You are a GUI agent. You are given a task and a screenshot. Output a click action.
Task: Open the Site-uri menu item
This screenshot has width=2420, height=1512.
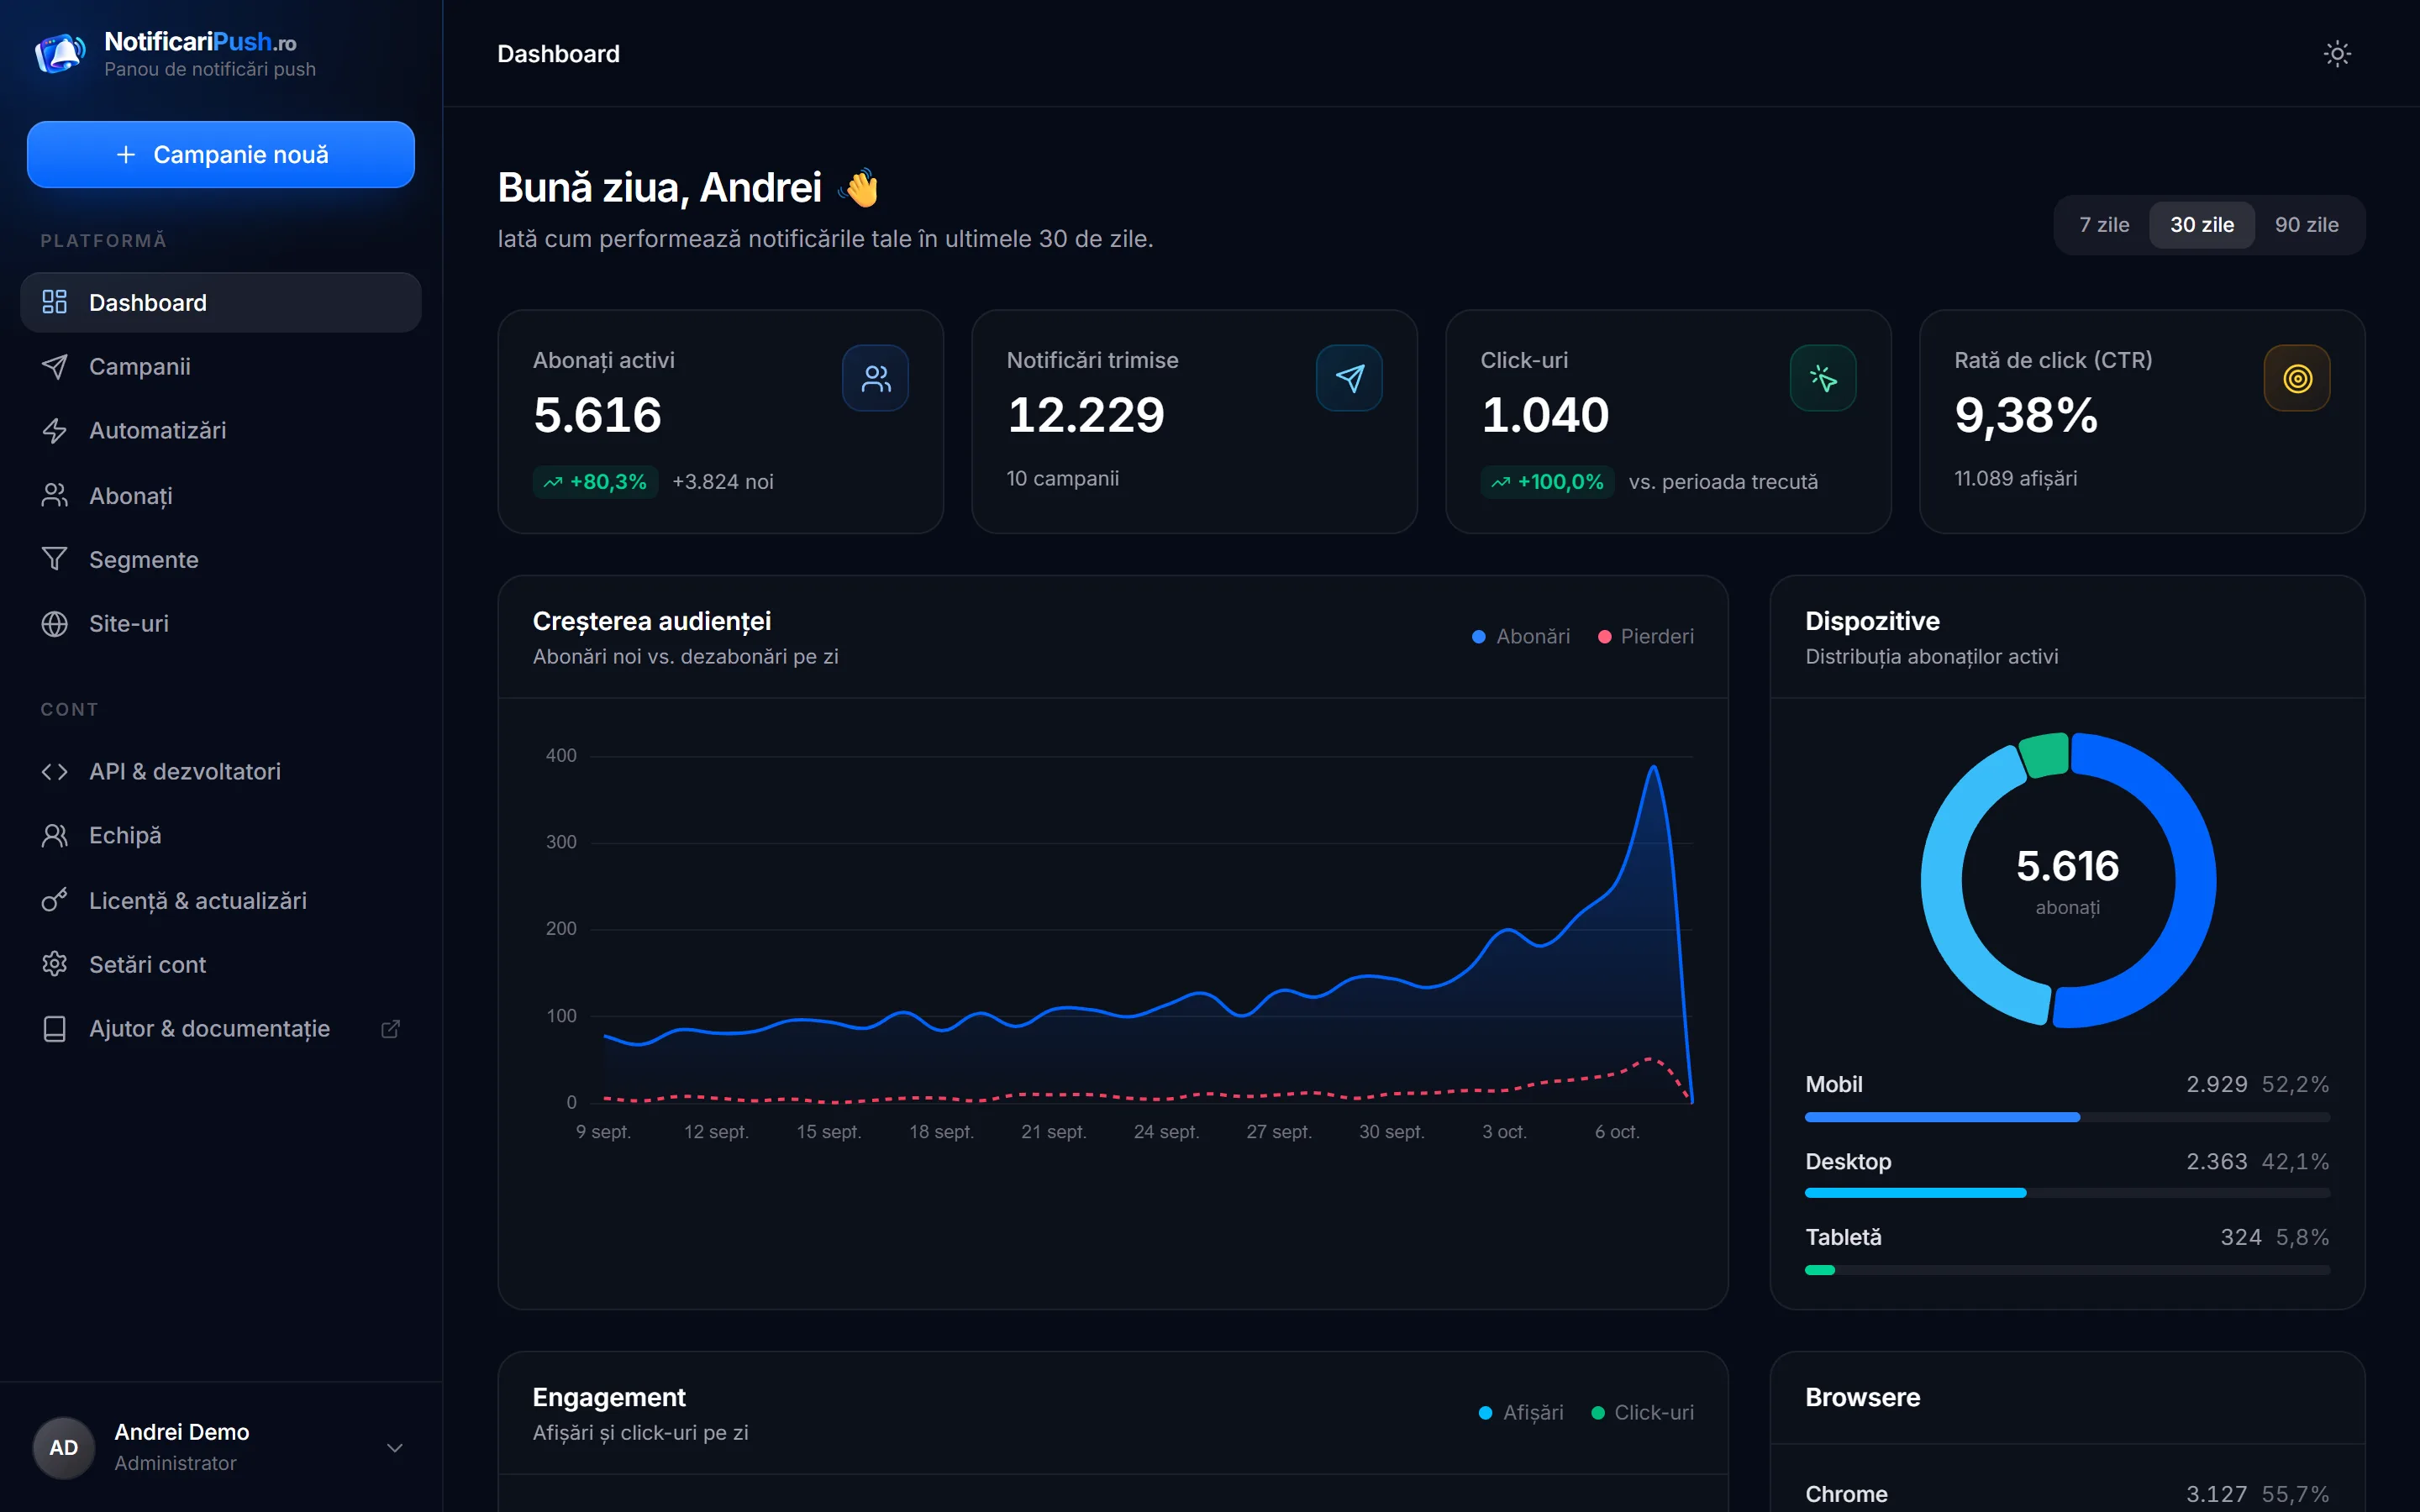221,623
